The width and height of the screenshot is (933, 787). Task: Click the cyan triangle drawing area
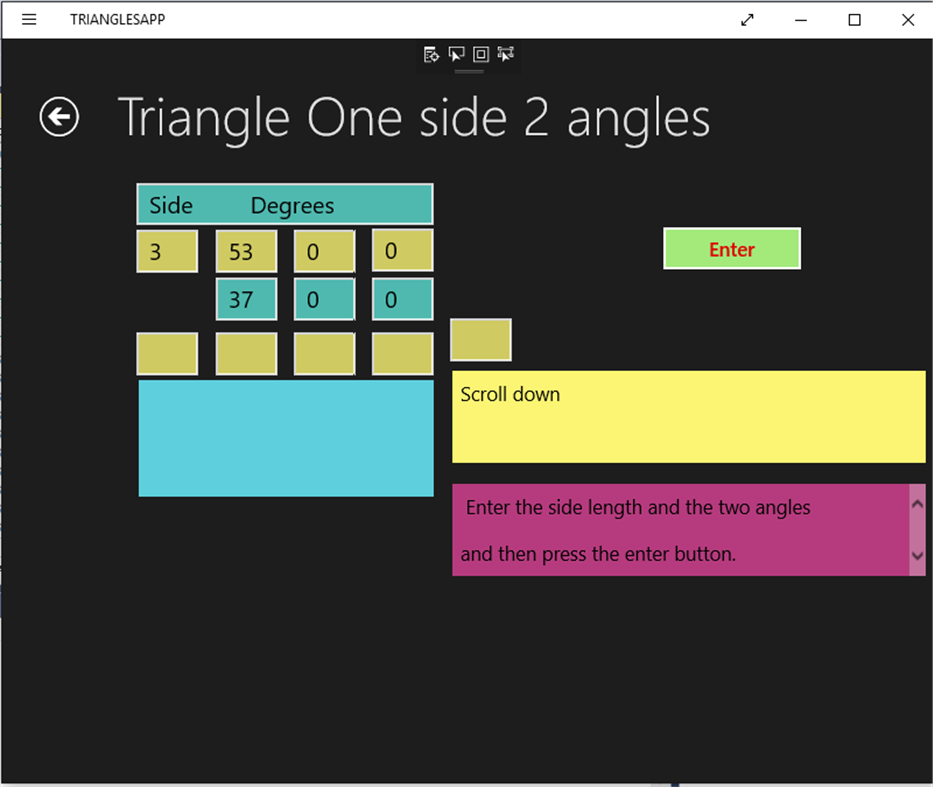click(x=285, y=437)
